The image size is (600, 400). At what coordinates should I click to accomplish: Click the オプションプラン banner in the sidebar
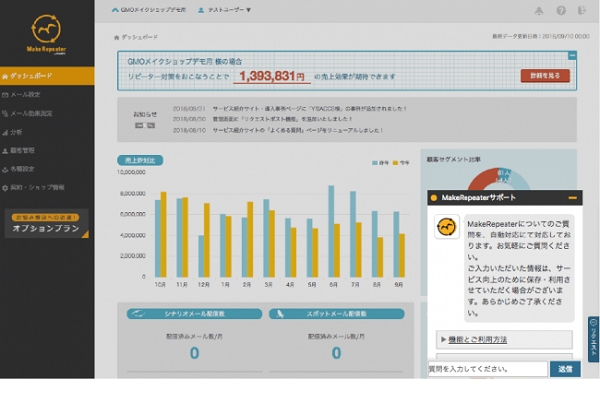click(x=46, y=224)
